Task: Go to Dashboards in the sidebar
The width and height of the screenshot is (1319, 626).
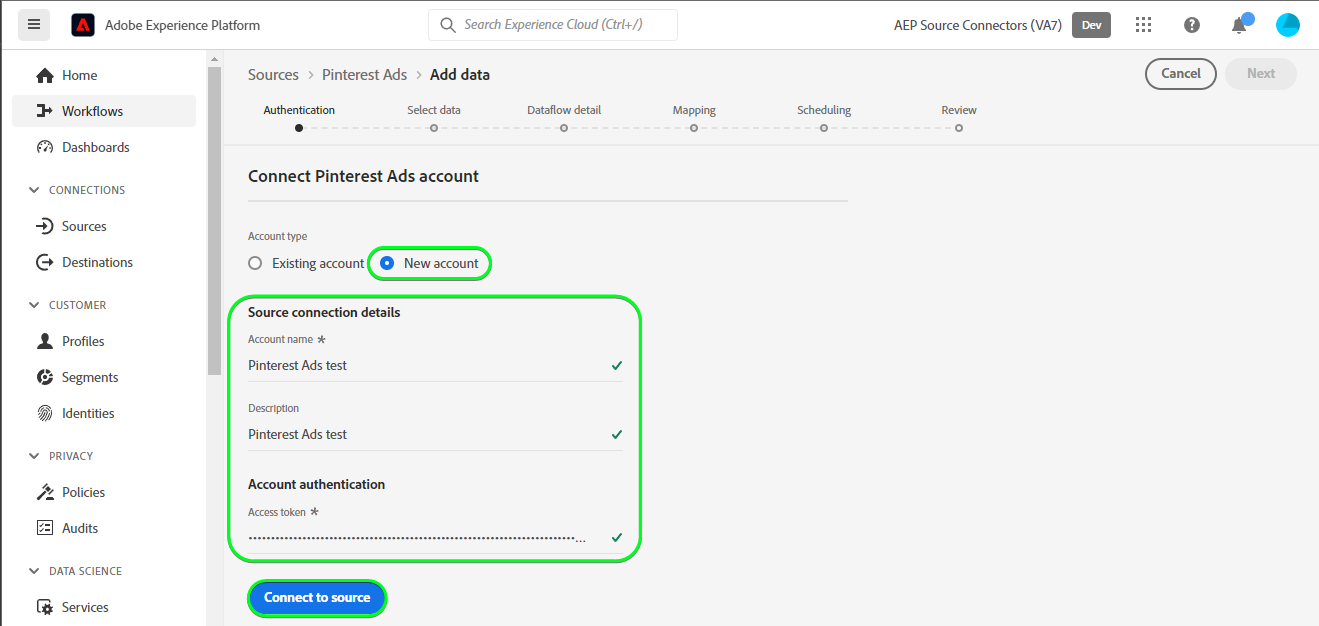Action: pos(95,147)
